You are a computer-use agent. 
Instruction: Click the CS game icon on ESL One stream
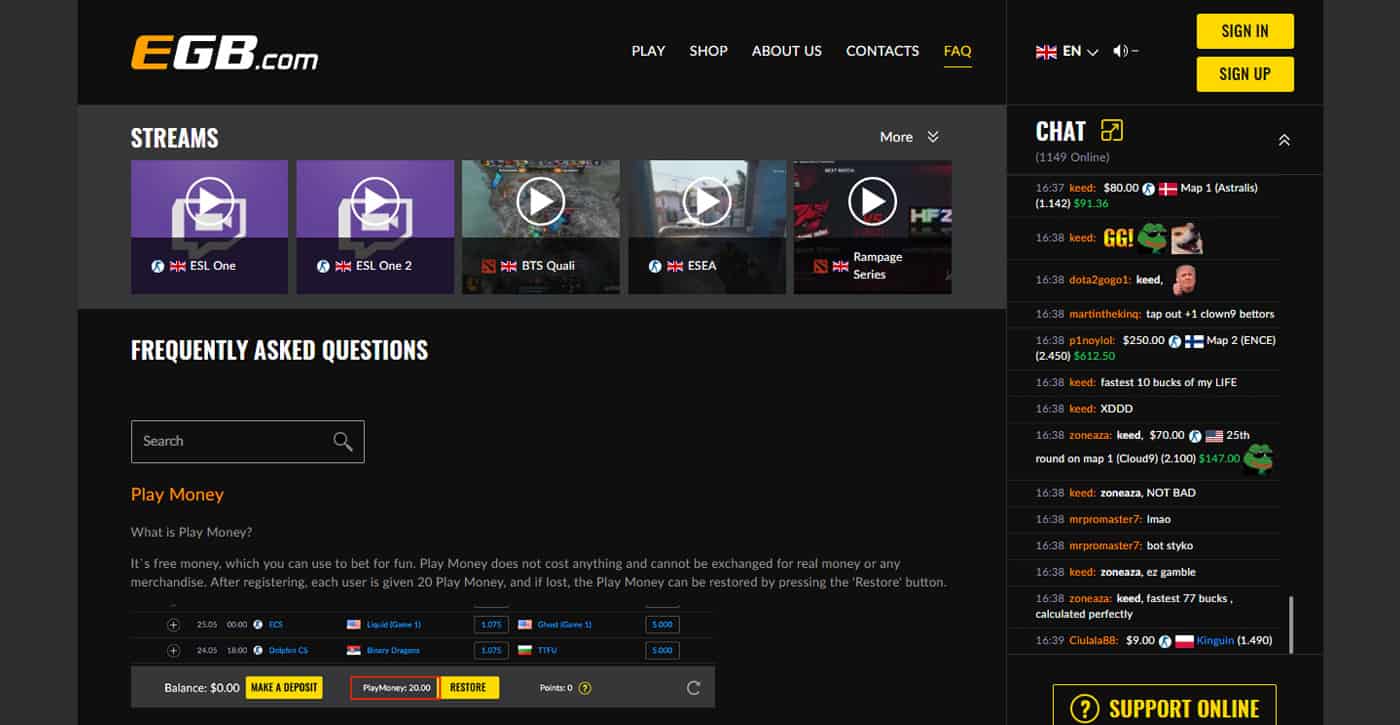(x=157, y=266)
